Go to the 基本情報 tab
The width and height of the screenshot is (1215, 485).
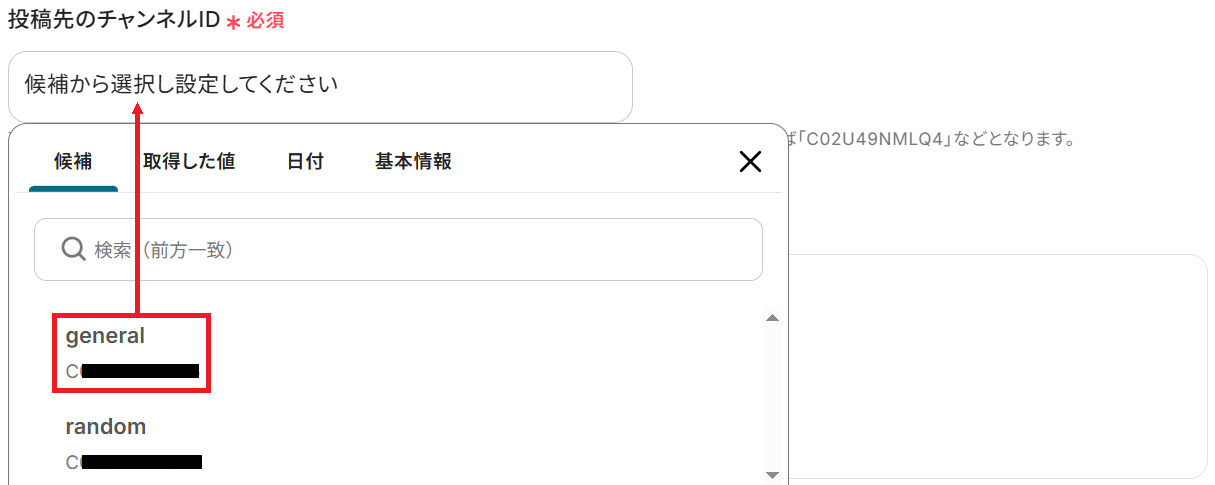[413, 161]
